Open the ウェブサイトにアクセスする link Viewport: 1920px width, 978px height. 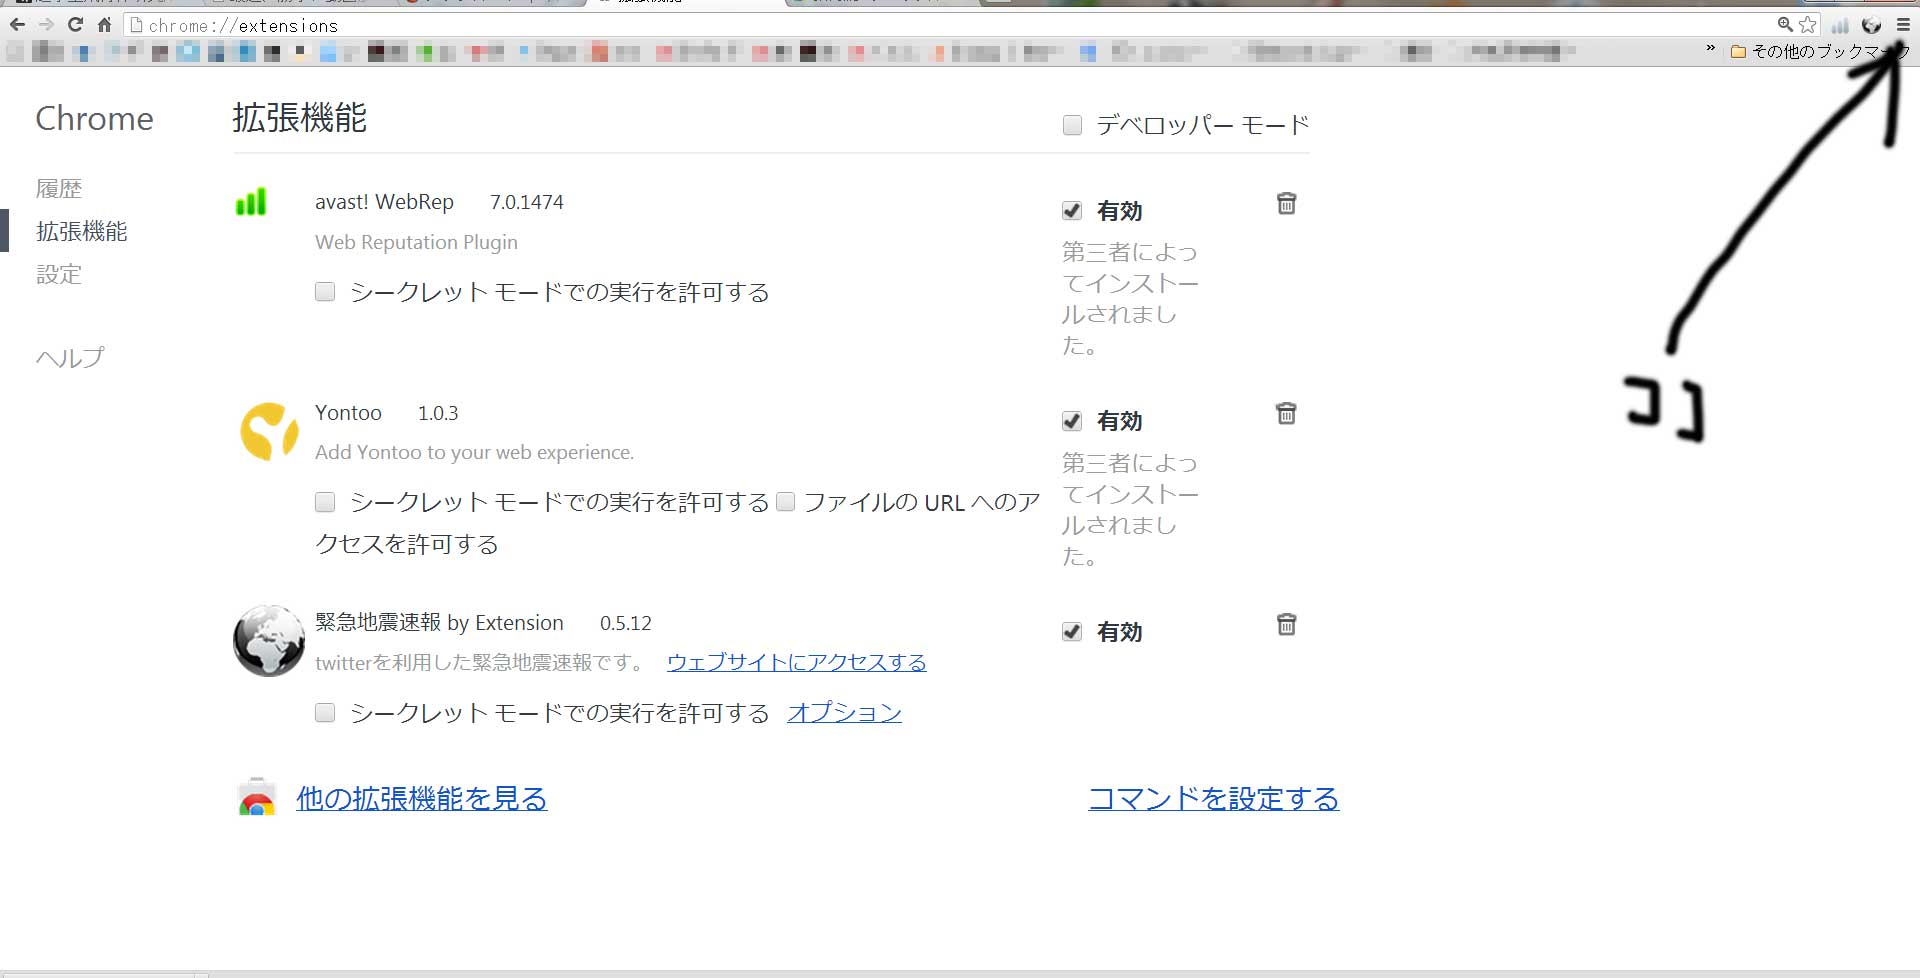796,662
